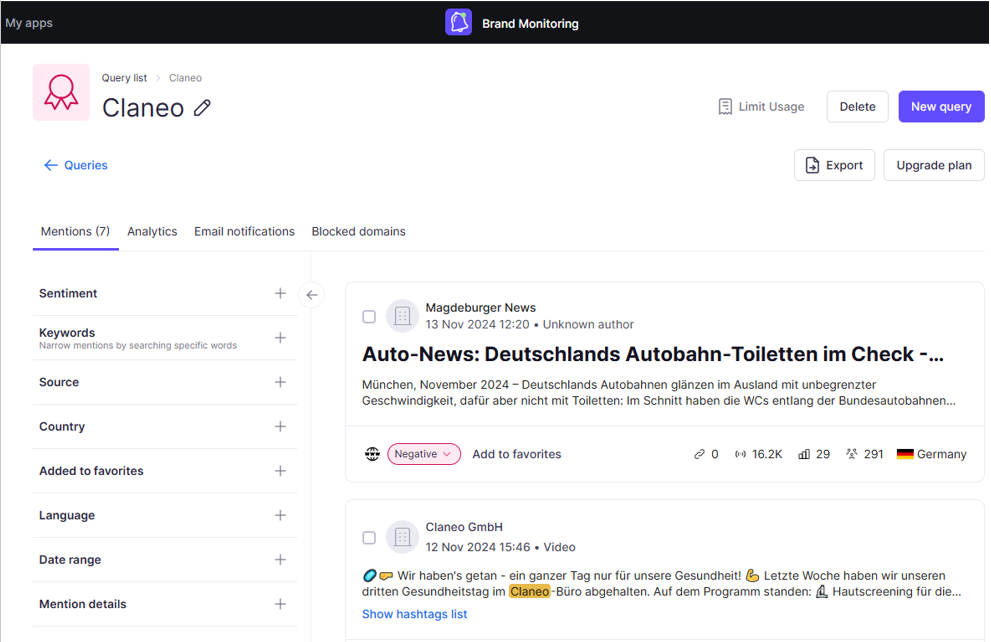This screenshot has height=642, width=991.
Task: Click the highlighted Claneo keyword in mention
Action: coord(530,592)
